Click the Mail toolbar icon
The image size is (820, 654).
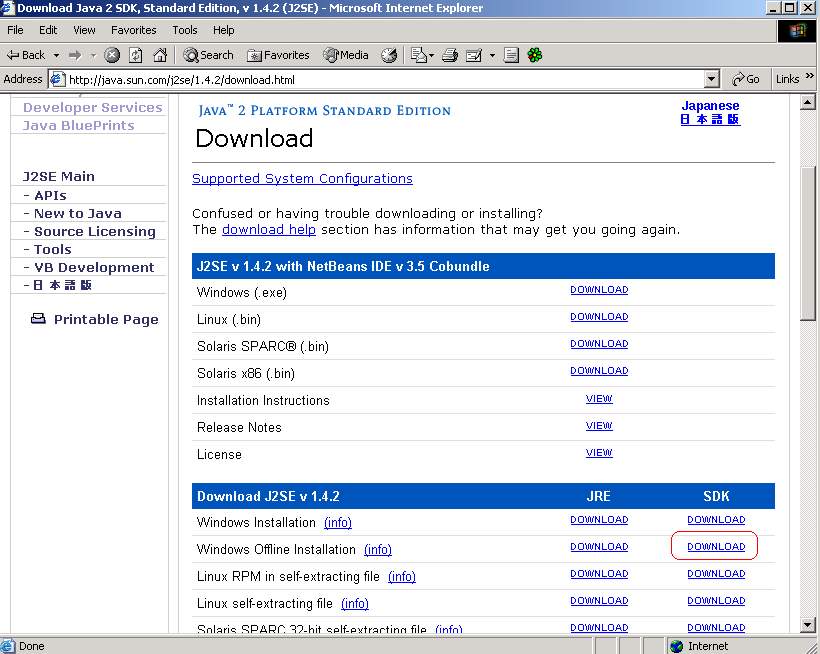coord(418,55)
